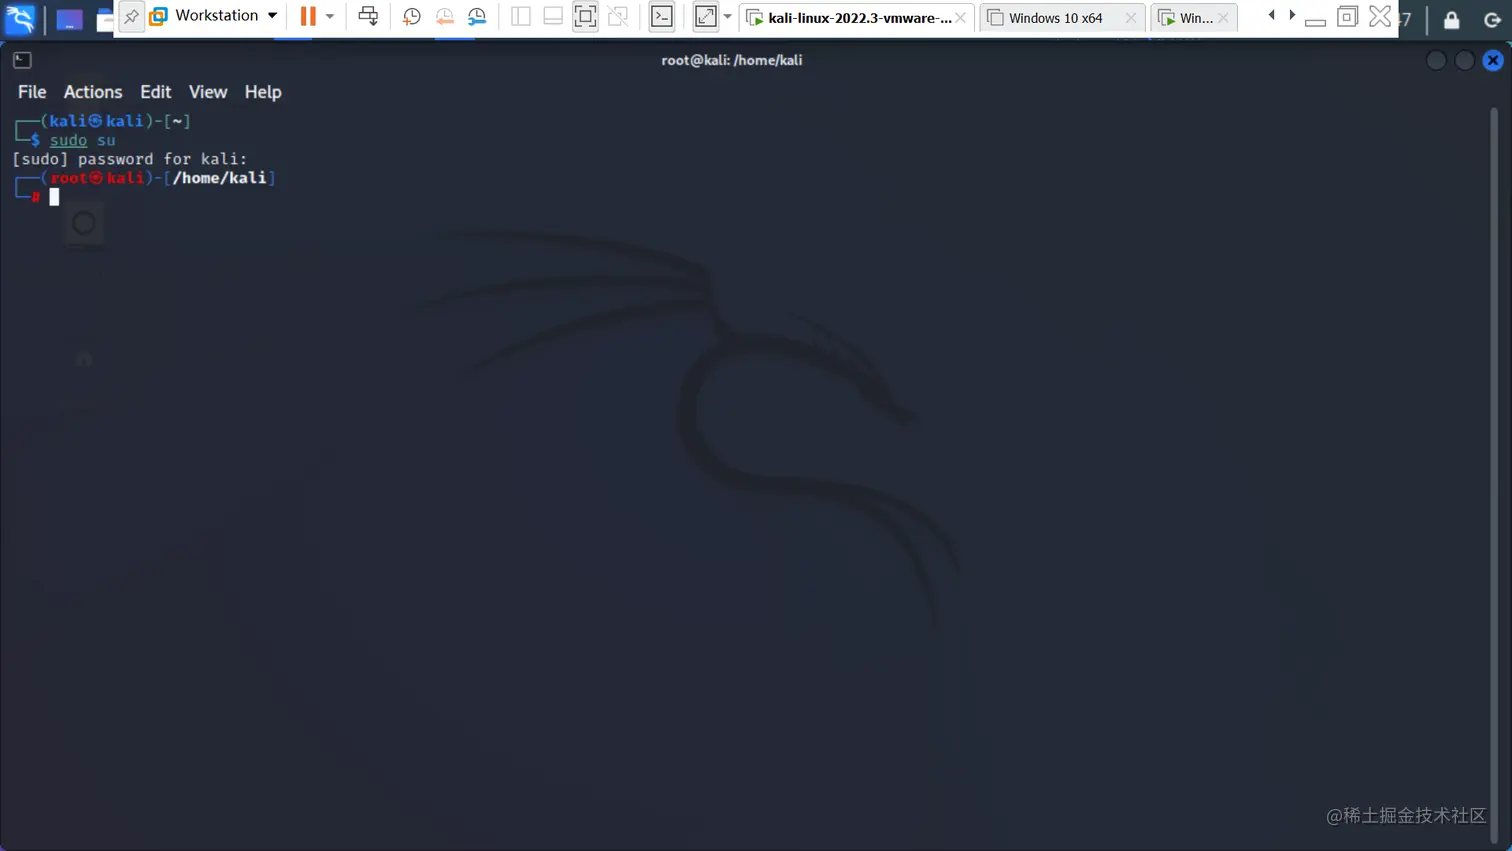Click the disabled Unity mode icon
The width and height of the screenshot is (1512, 851).
(x=618, y=16)
